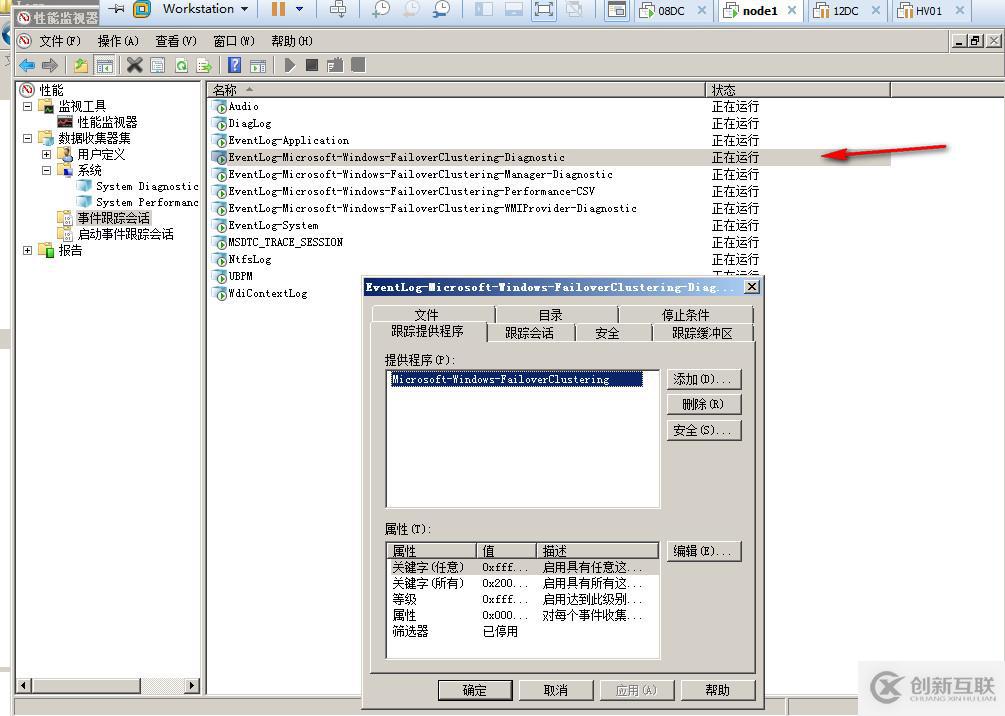
Task: Click the 删除(R) button
Action: click(703, 404)
